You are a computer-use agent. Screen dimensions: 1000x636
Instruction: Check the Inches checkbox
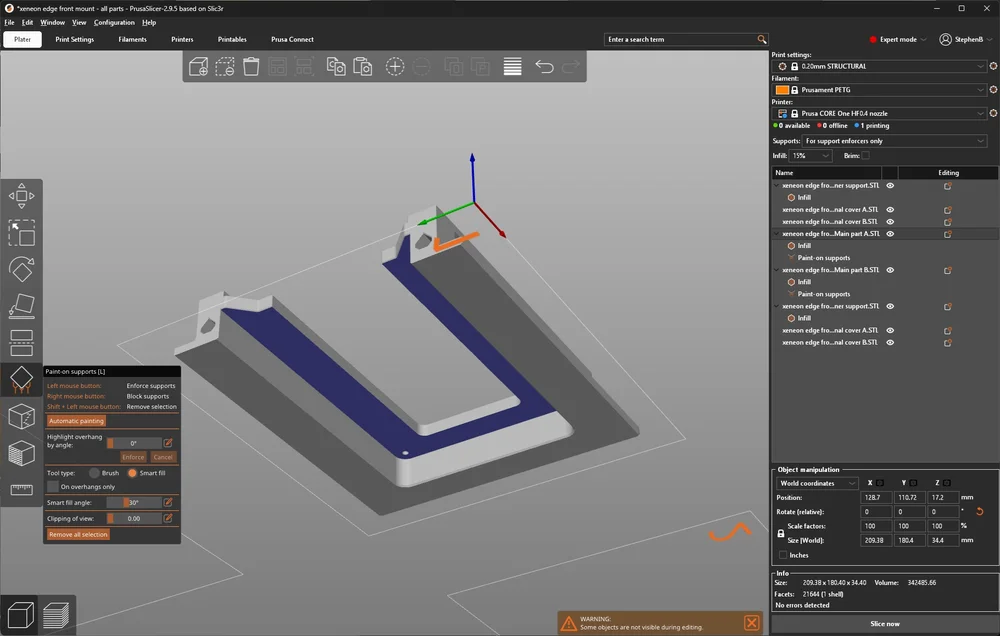pos(783,555)
